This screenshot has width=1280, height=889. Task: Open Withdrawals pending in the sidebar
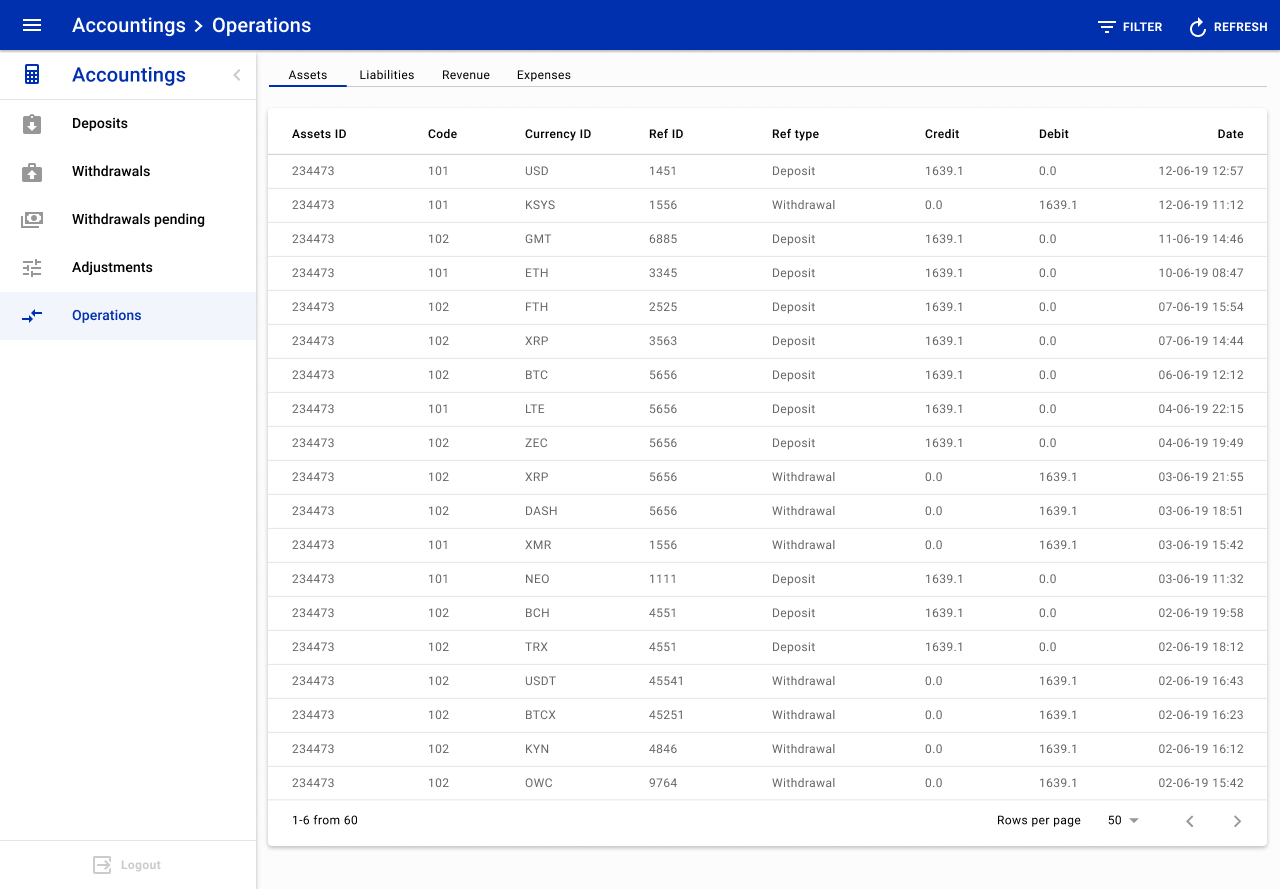point(128,220)
